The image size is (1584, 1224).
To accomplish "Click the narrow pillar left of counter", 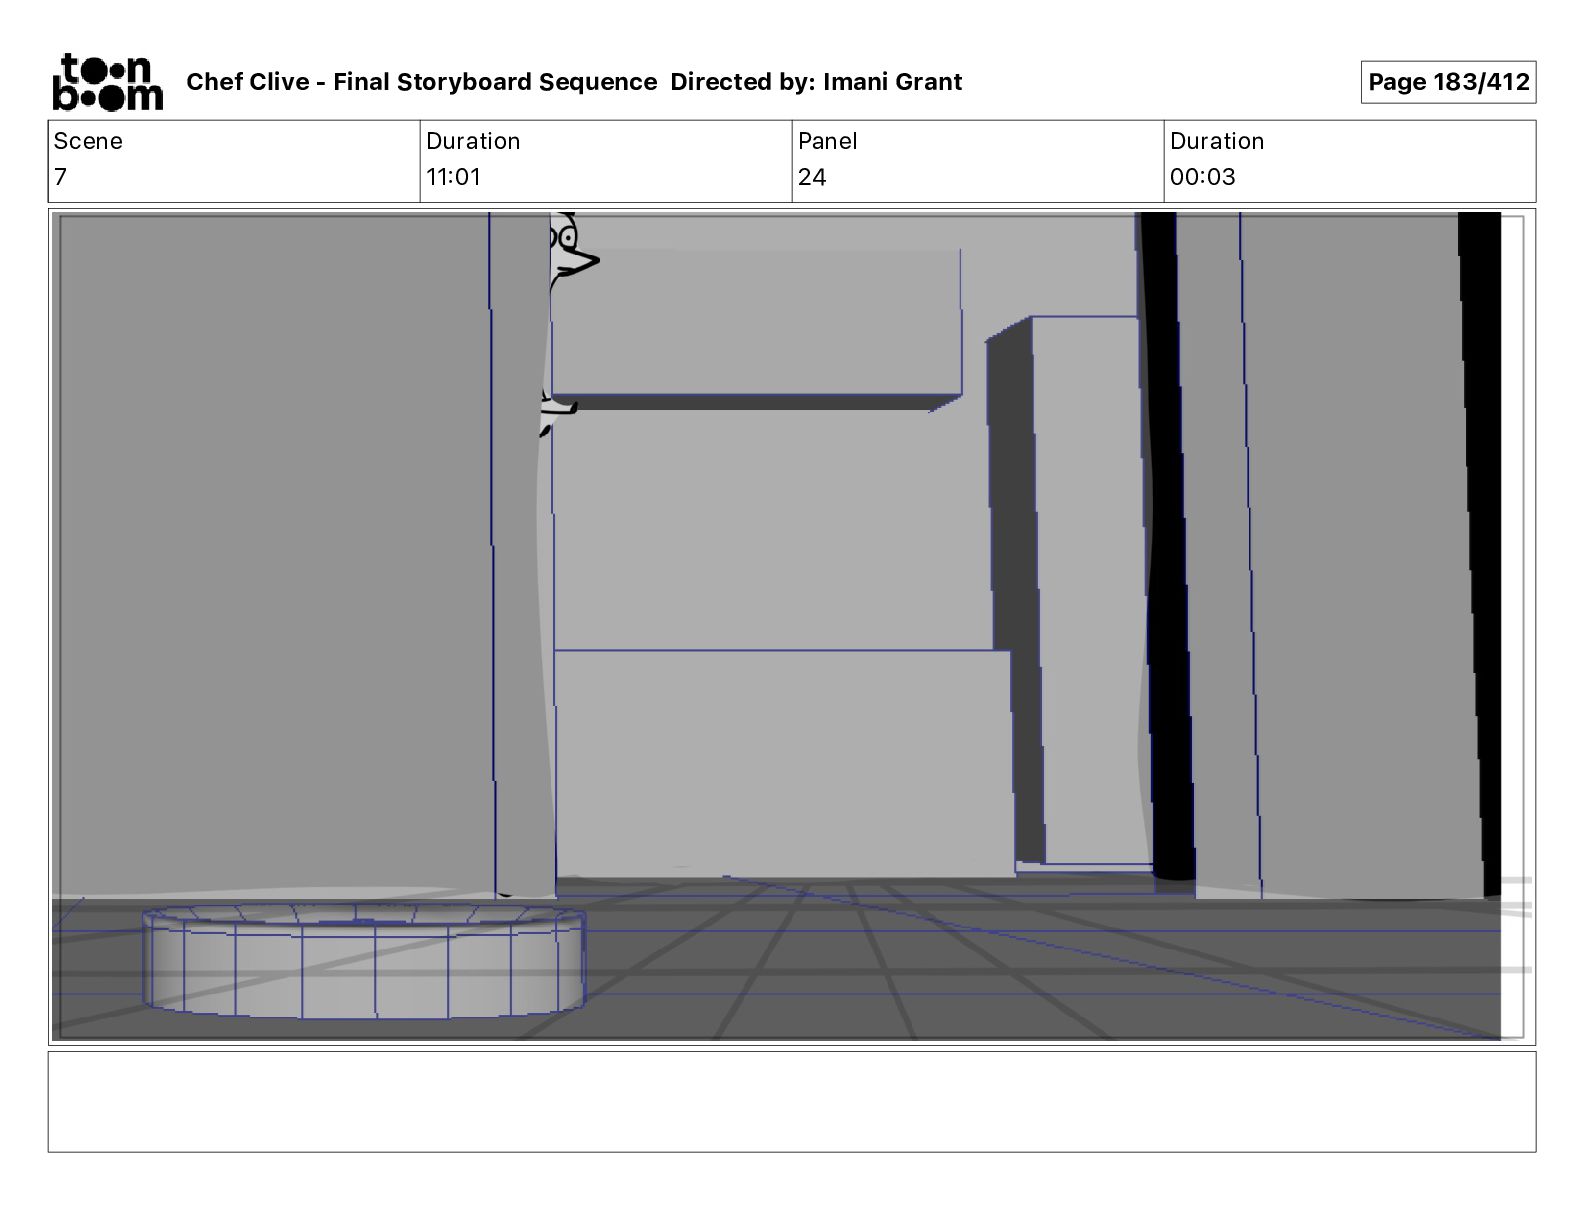I will click(x=522, y=555).
